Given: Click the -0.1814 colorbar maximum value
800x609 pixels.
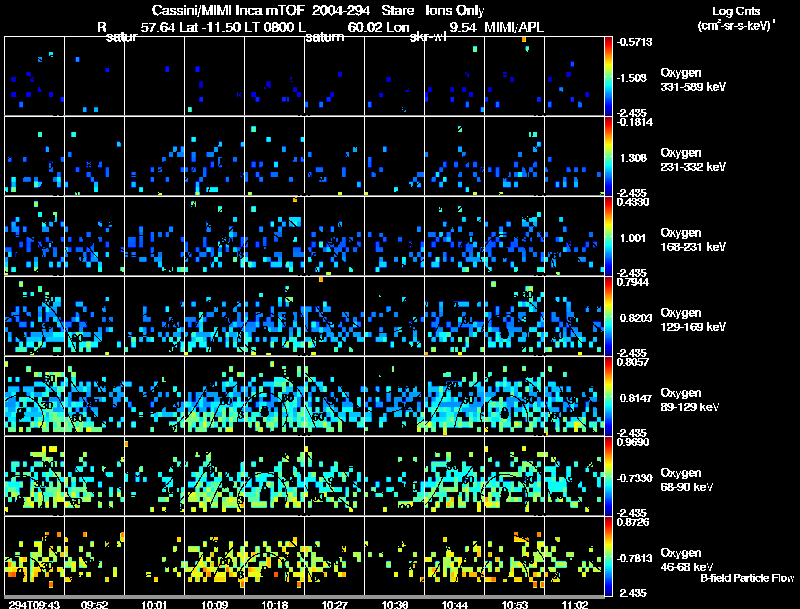Looking at the screenshot, I should point(634,122).
